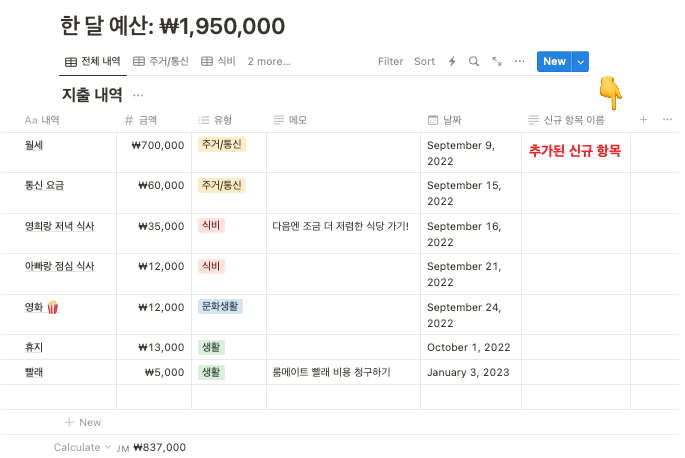Switch to 식비 view tab
Viewport: 685px width, 458px height.
218,62
